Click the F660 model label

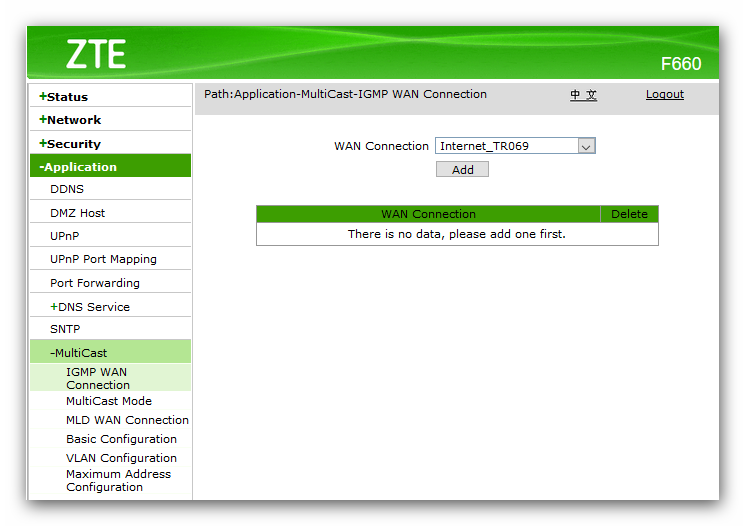[681, 64]
